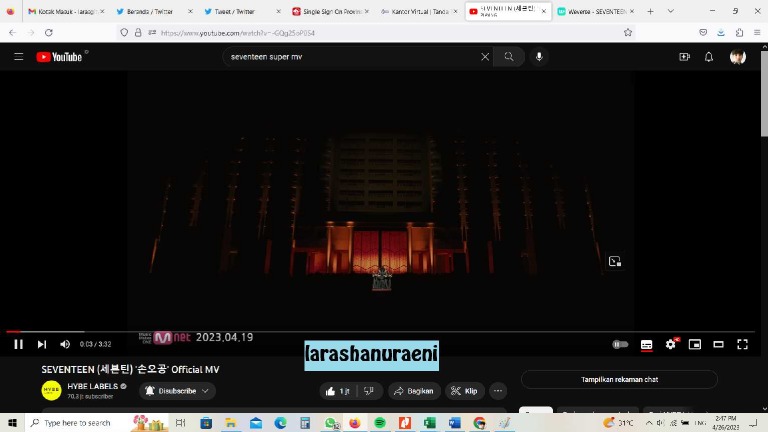
Task: Enter full screen mode
Action: click(x=743, y=344)
